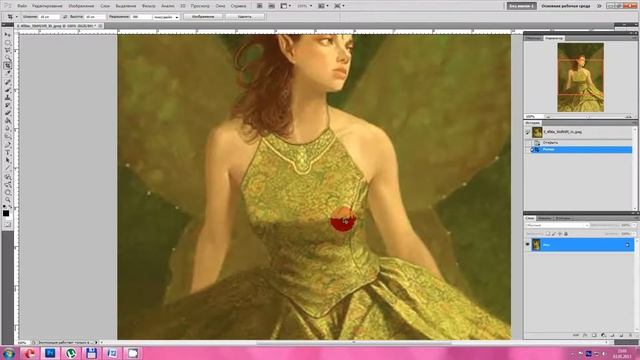Click the Высота height input field
This screenshot has height=360, width=640.
tap(95, 17)
